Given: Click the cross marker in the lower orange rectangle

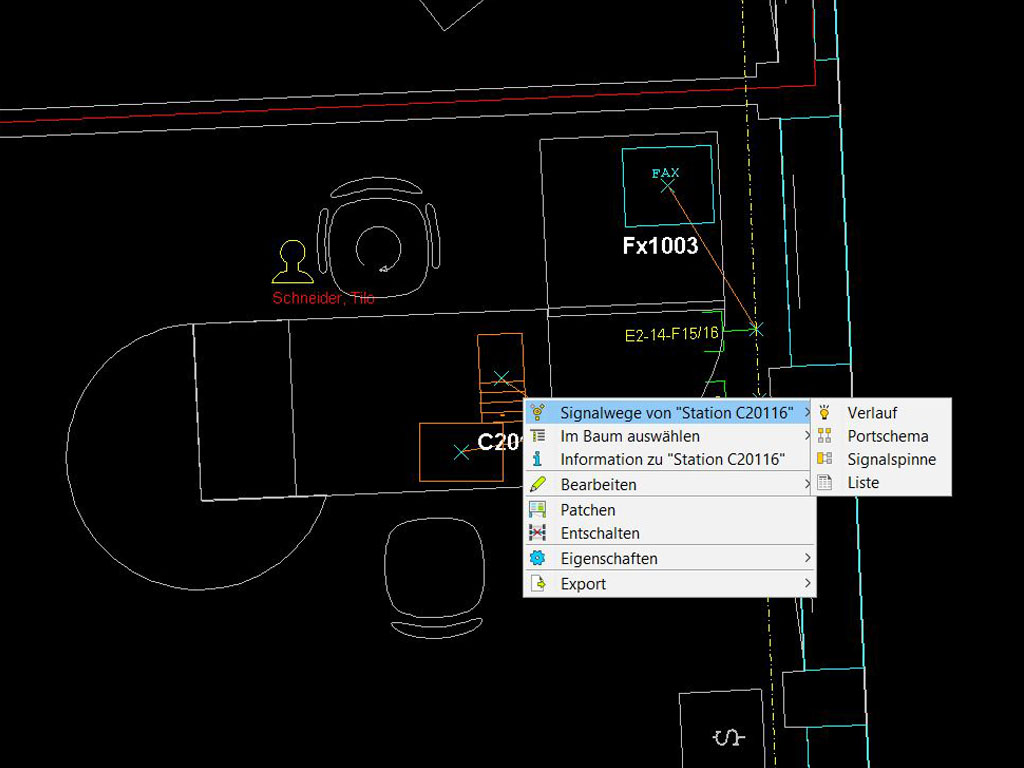Looking at the screenshot, I should pos(461,452).
